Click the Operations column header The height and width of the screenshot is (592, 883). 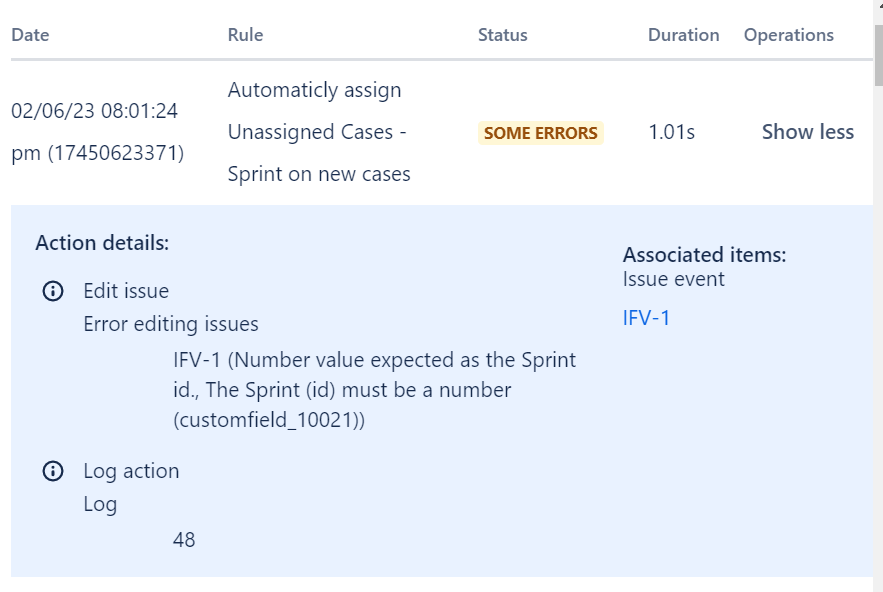(789, 35)
